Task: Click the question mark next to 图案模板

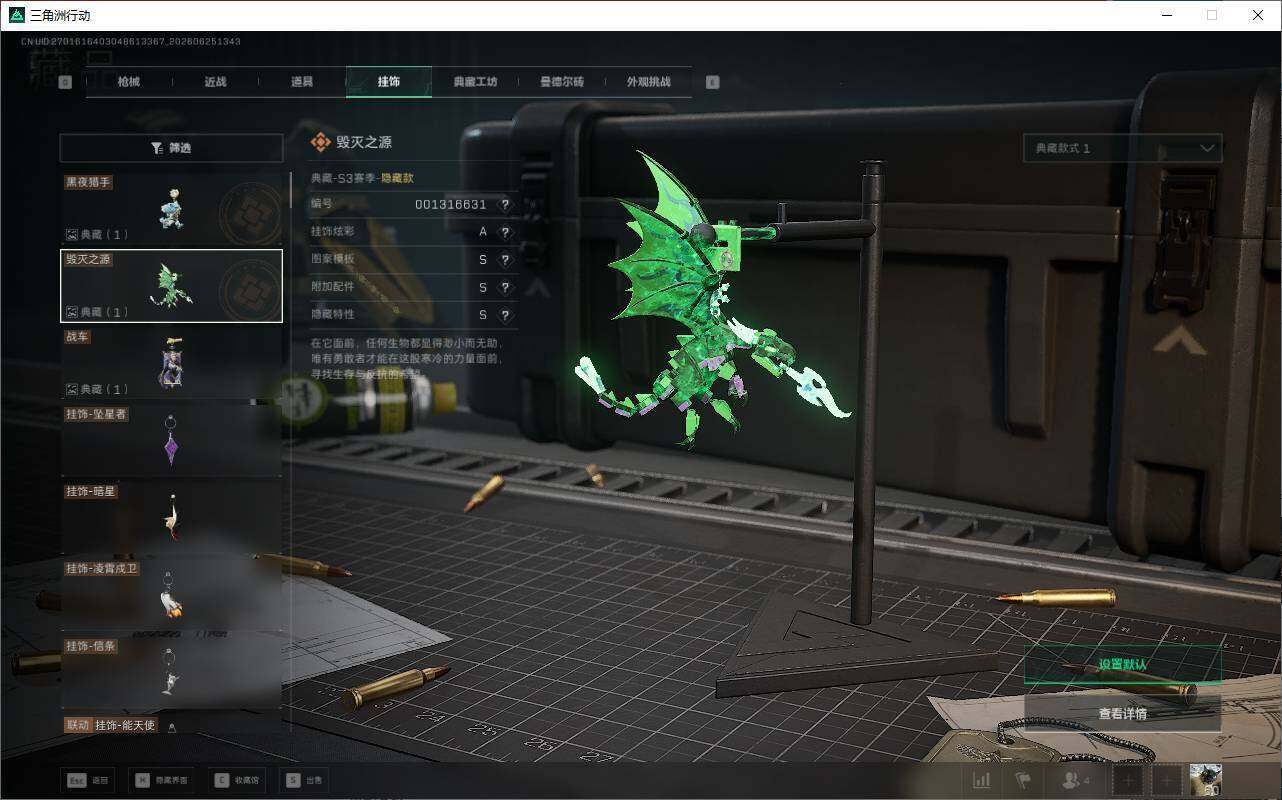Action: [505, 260]
